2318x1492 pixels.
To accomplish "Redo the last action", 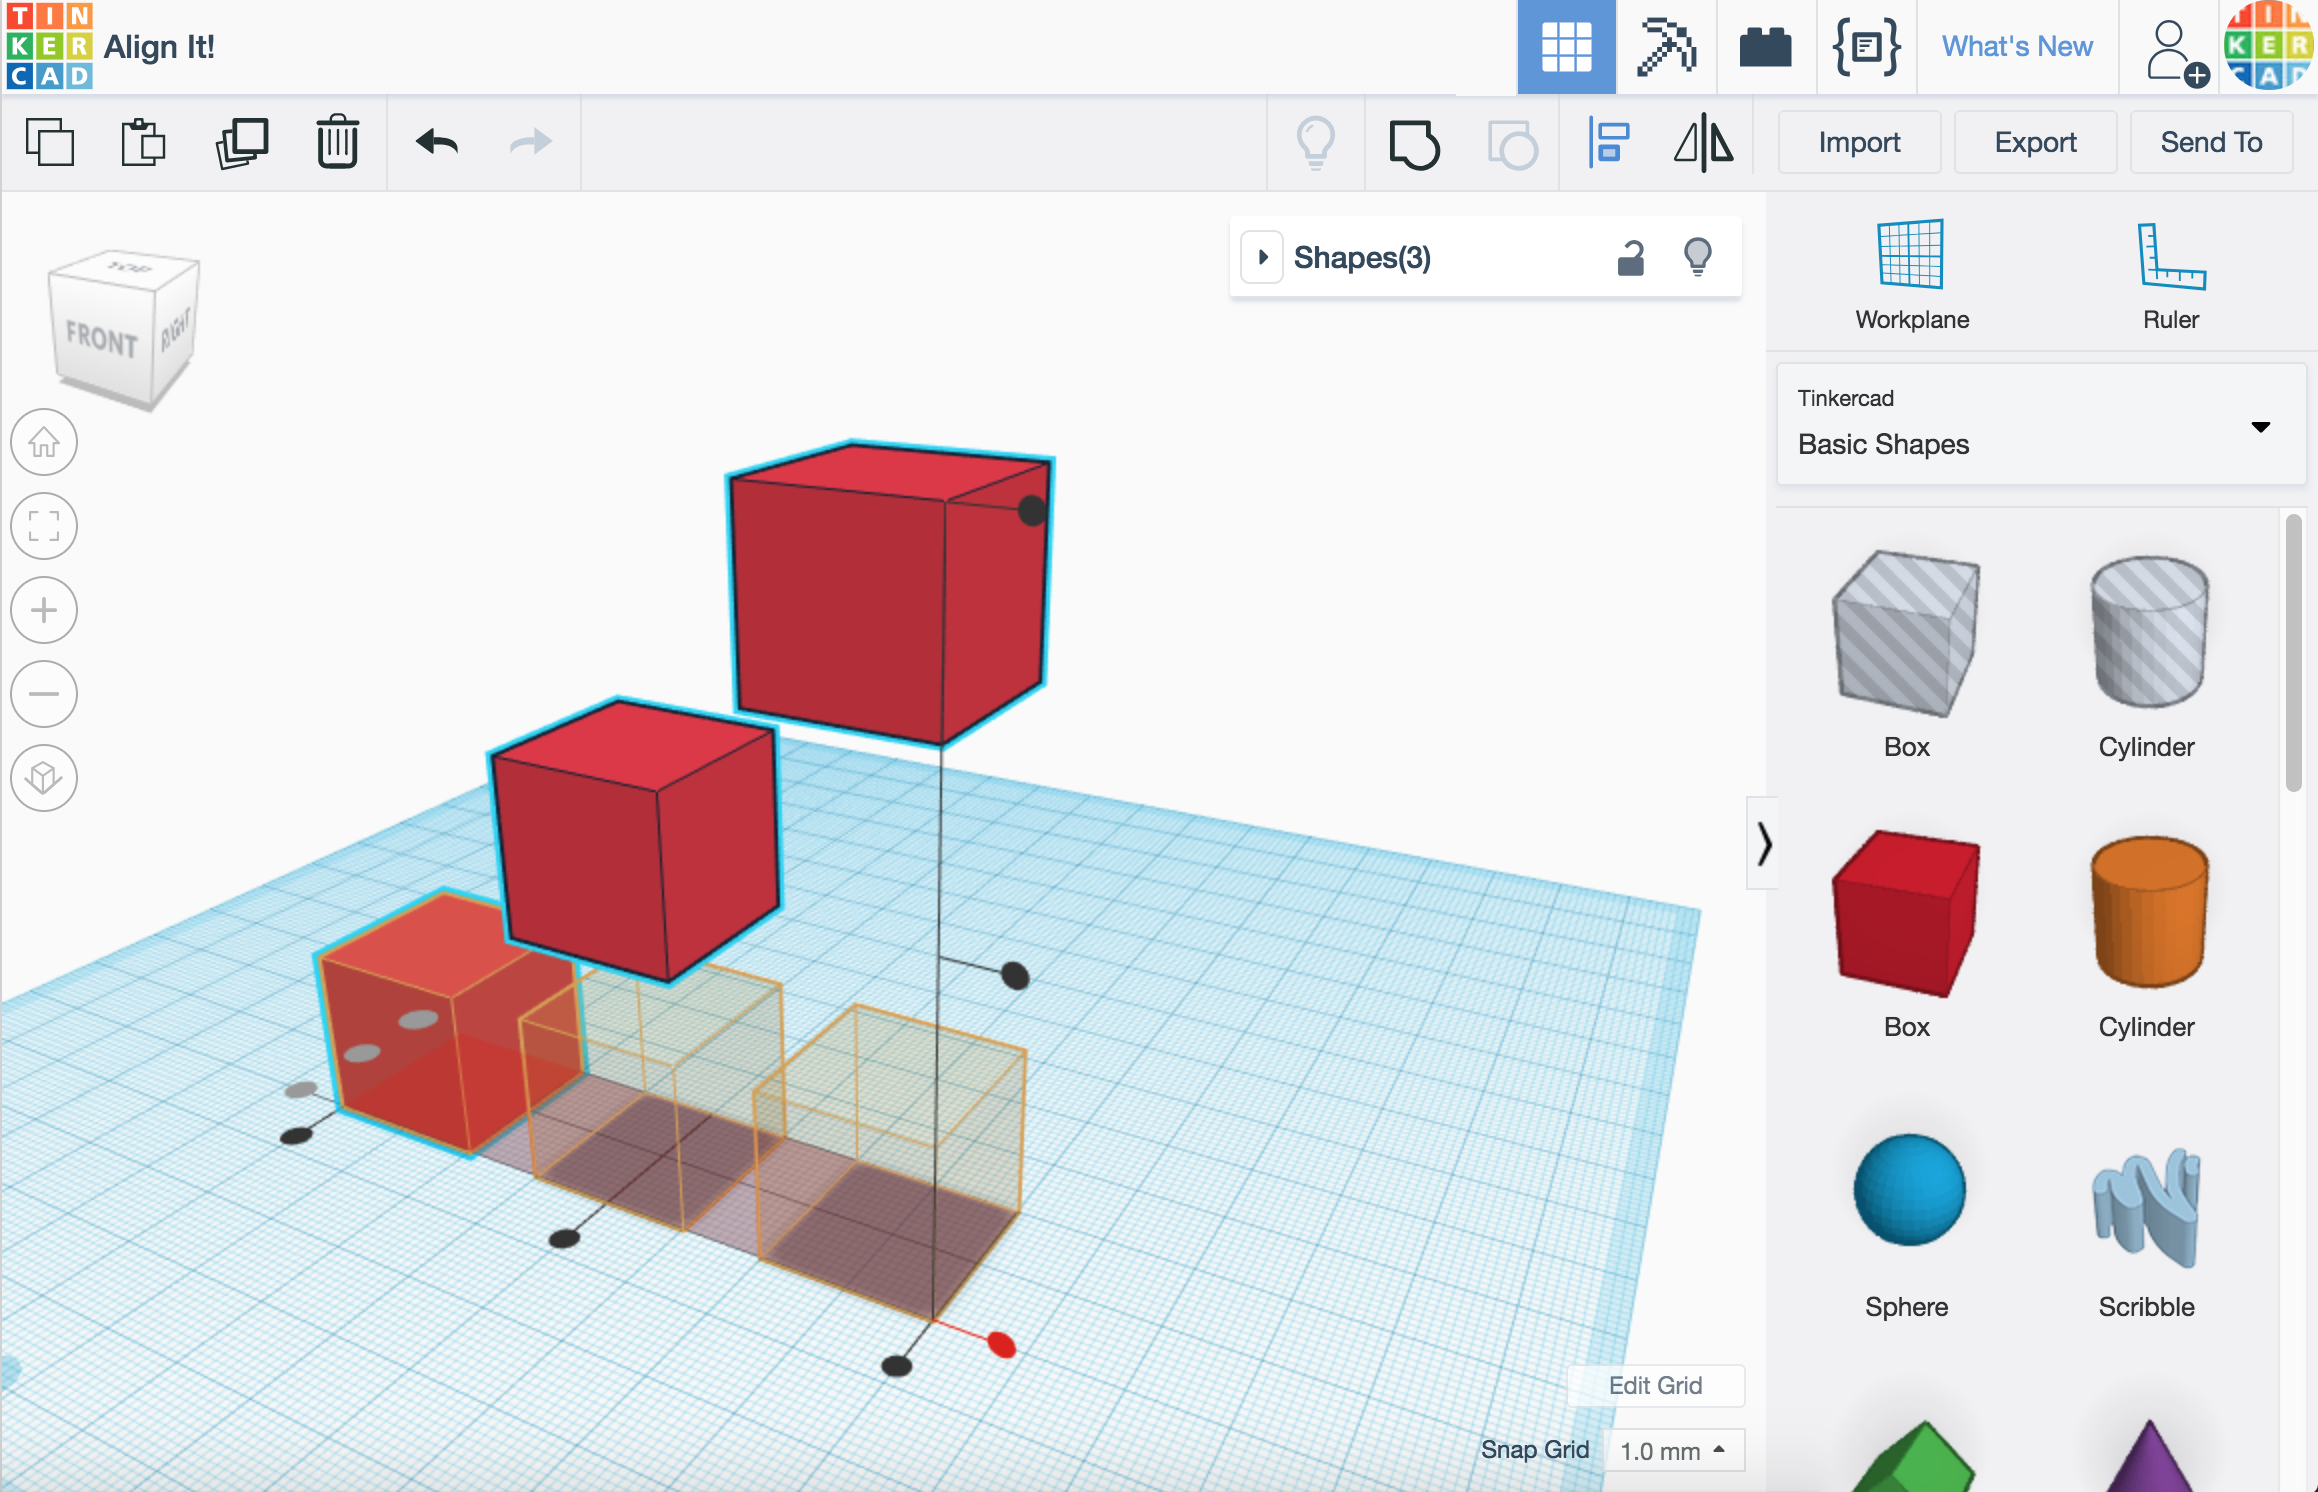I will click(530, 142).
